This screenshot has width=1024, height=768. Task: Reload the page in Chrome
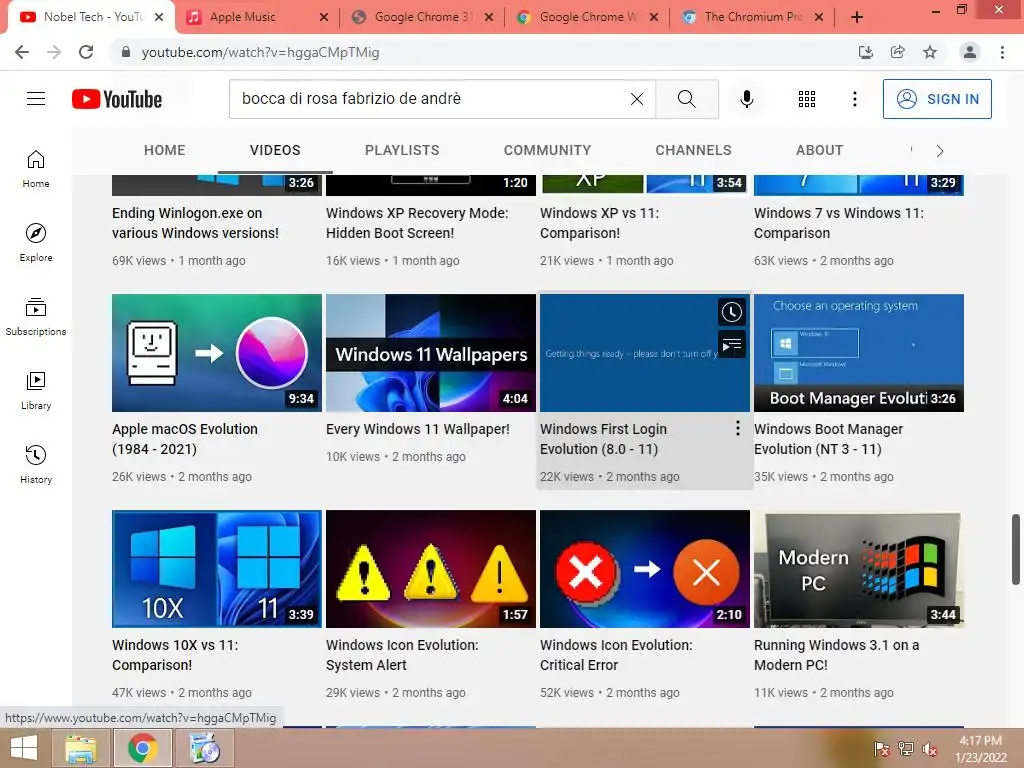coord(86,52)
